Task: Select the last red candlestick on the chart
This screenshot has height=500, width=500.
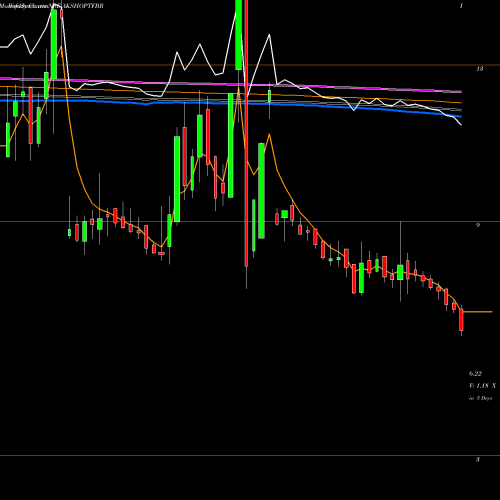Action: click(x=462, y=320)
